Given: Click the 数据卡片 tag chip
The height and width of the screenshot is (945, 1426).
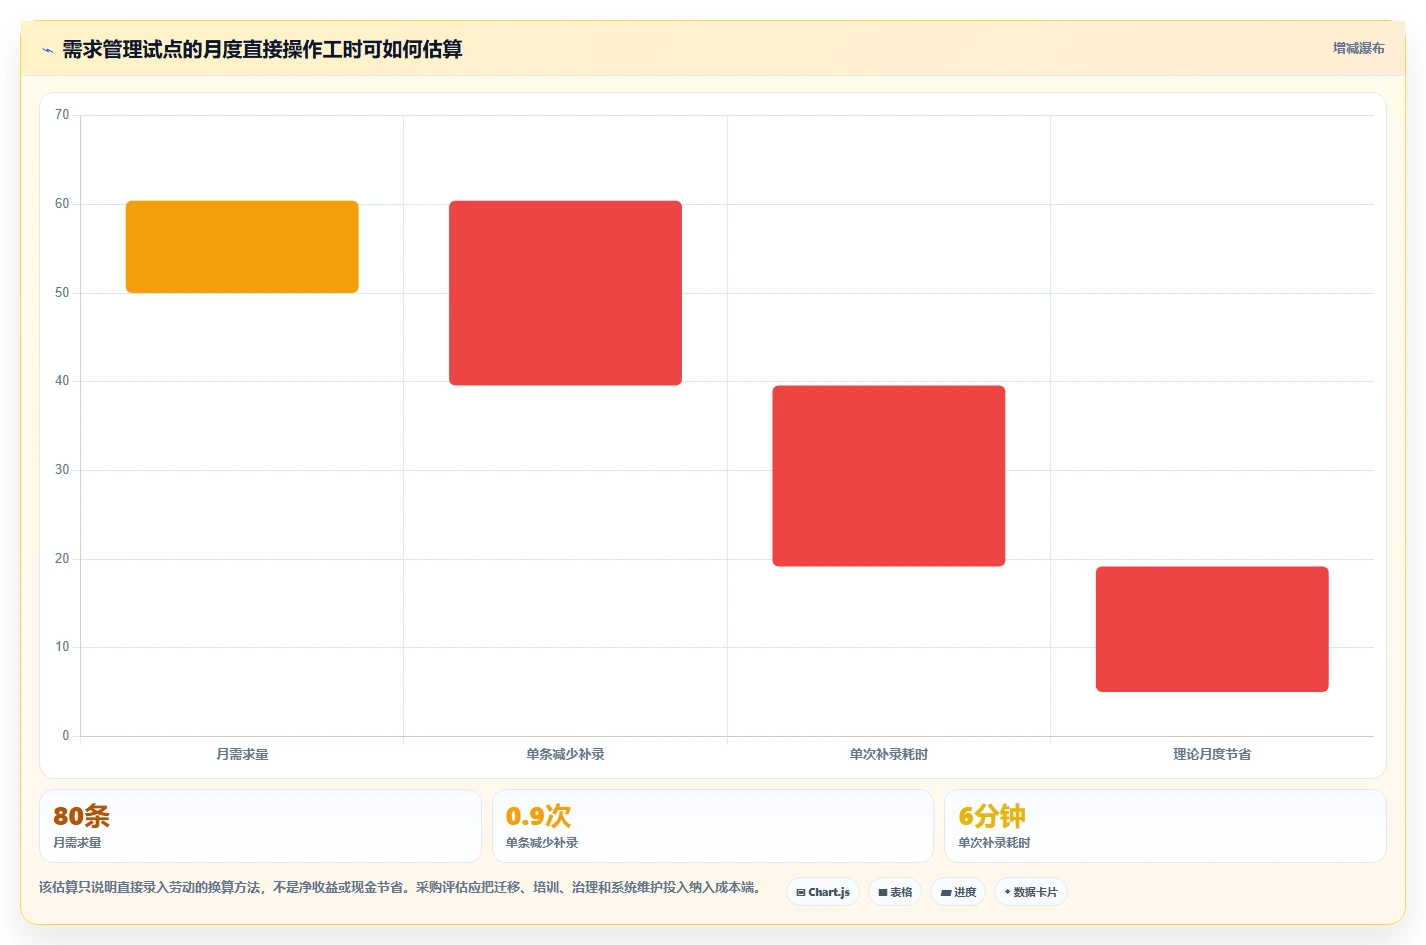Looking at the screenshot, I should point(1031,892).
